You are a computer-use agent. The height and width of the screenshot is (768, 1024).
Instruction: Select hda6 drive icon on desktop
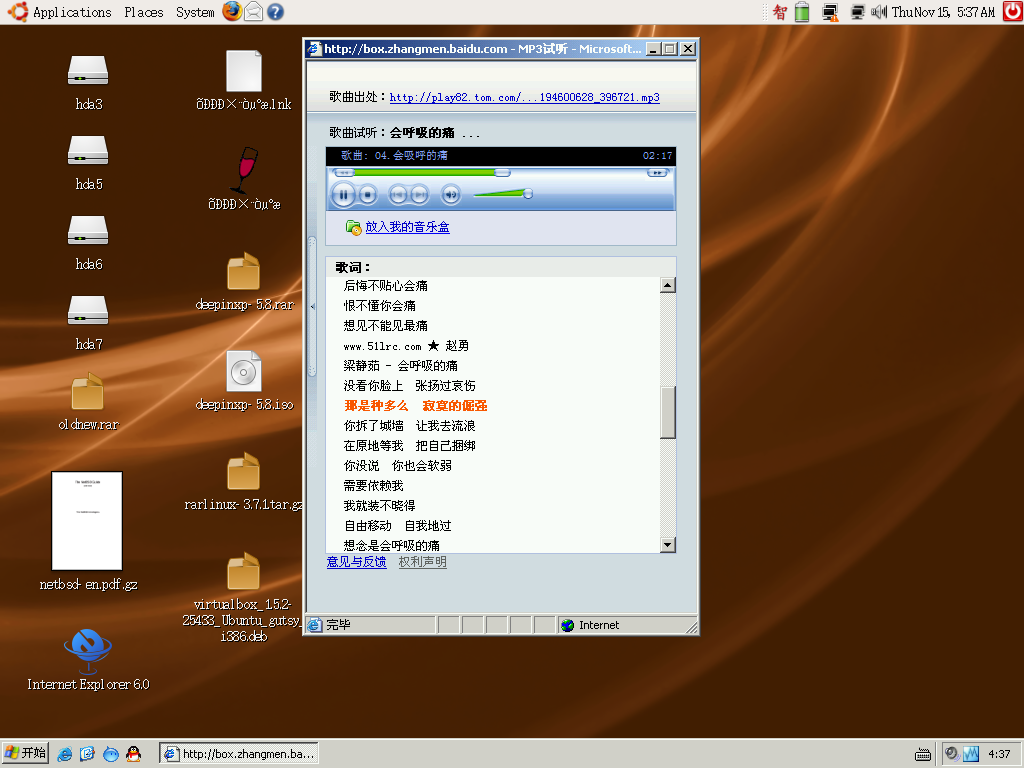[88, 231]
